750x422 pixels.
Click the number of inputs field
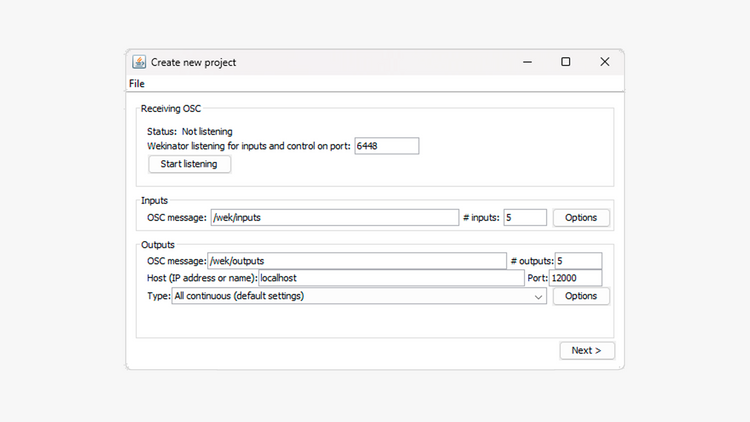525,217
